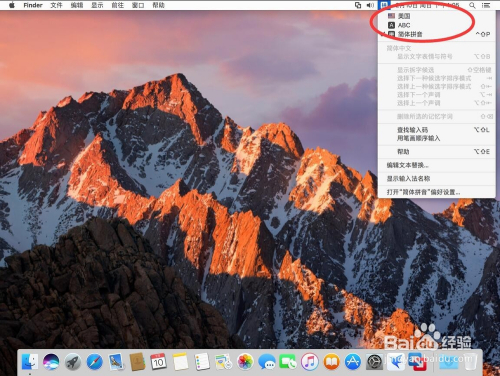The height and width of the screenshot is (376, 500).
Task: Open the 文件 menu
Action: [56, 5]
